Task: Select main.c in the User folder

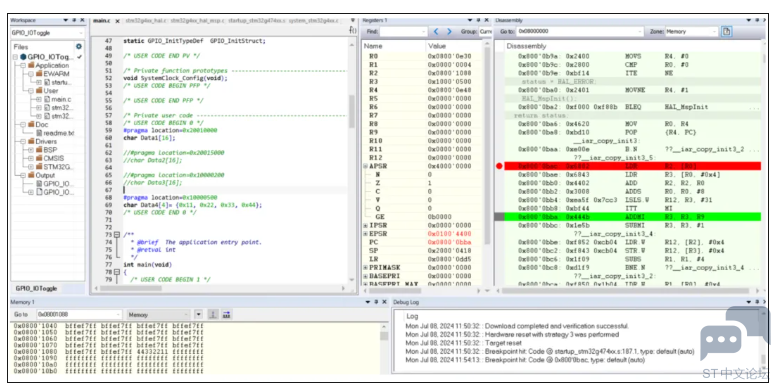Action: click(x=61, y=99)
